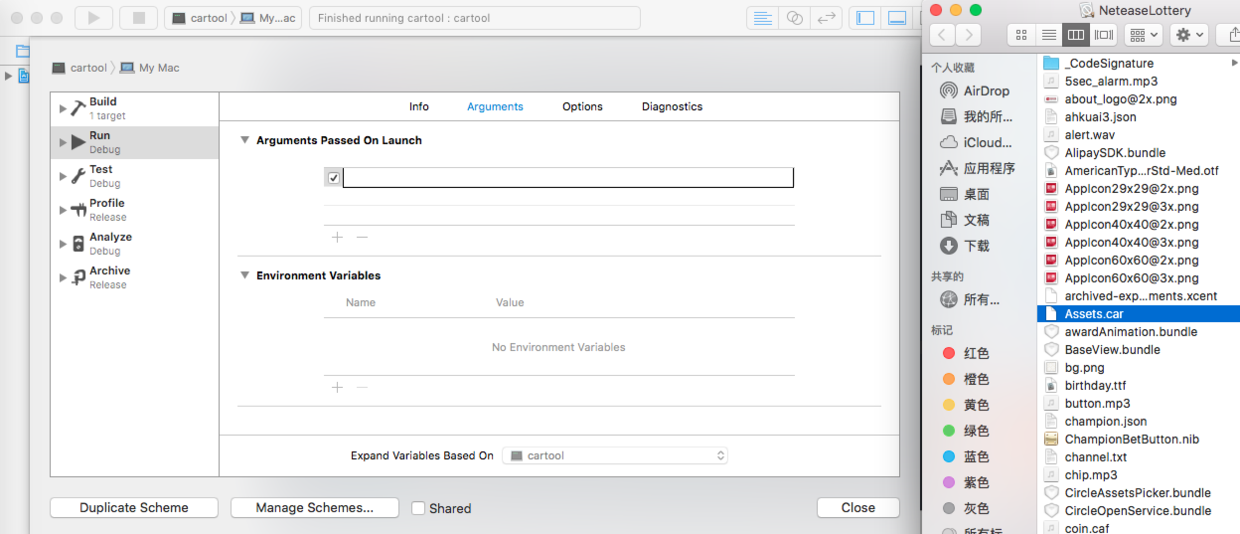Switch to the Diagnostics tab
Viewport: 1240px width, 534px height.
click(672, 107)
